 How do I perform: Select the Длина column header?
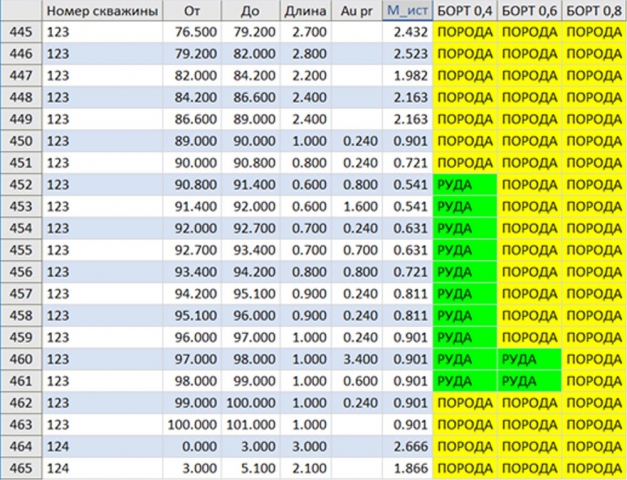pos(304,12)
